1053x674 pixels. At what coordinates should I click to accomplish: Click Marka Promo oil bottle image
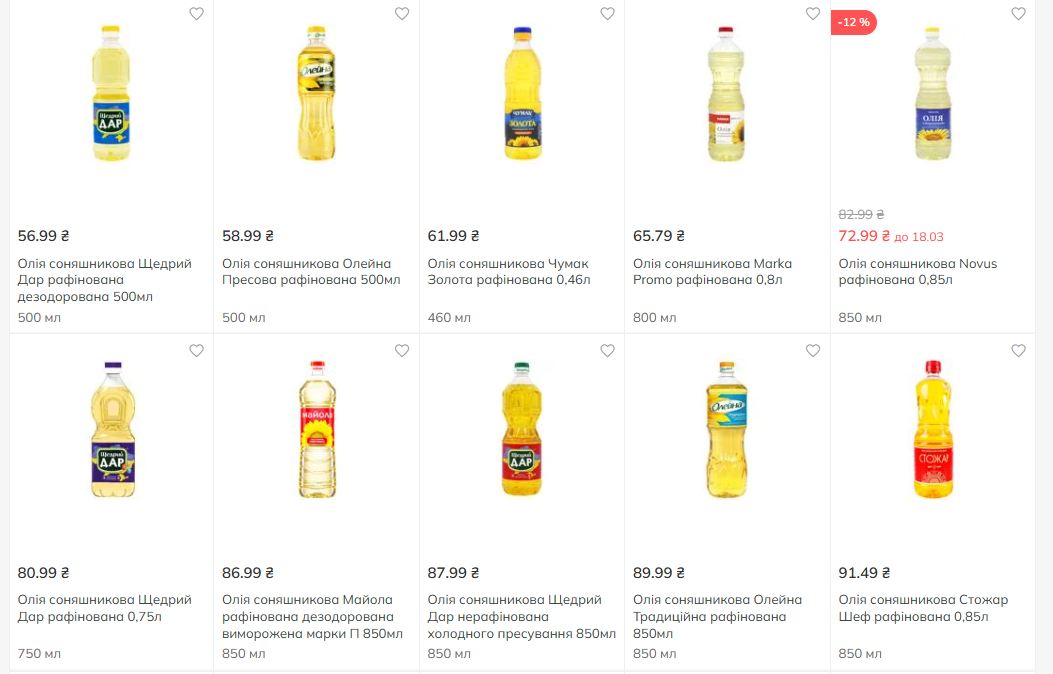[726, 95]
